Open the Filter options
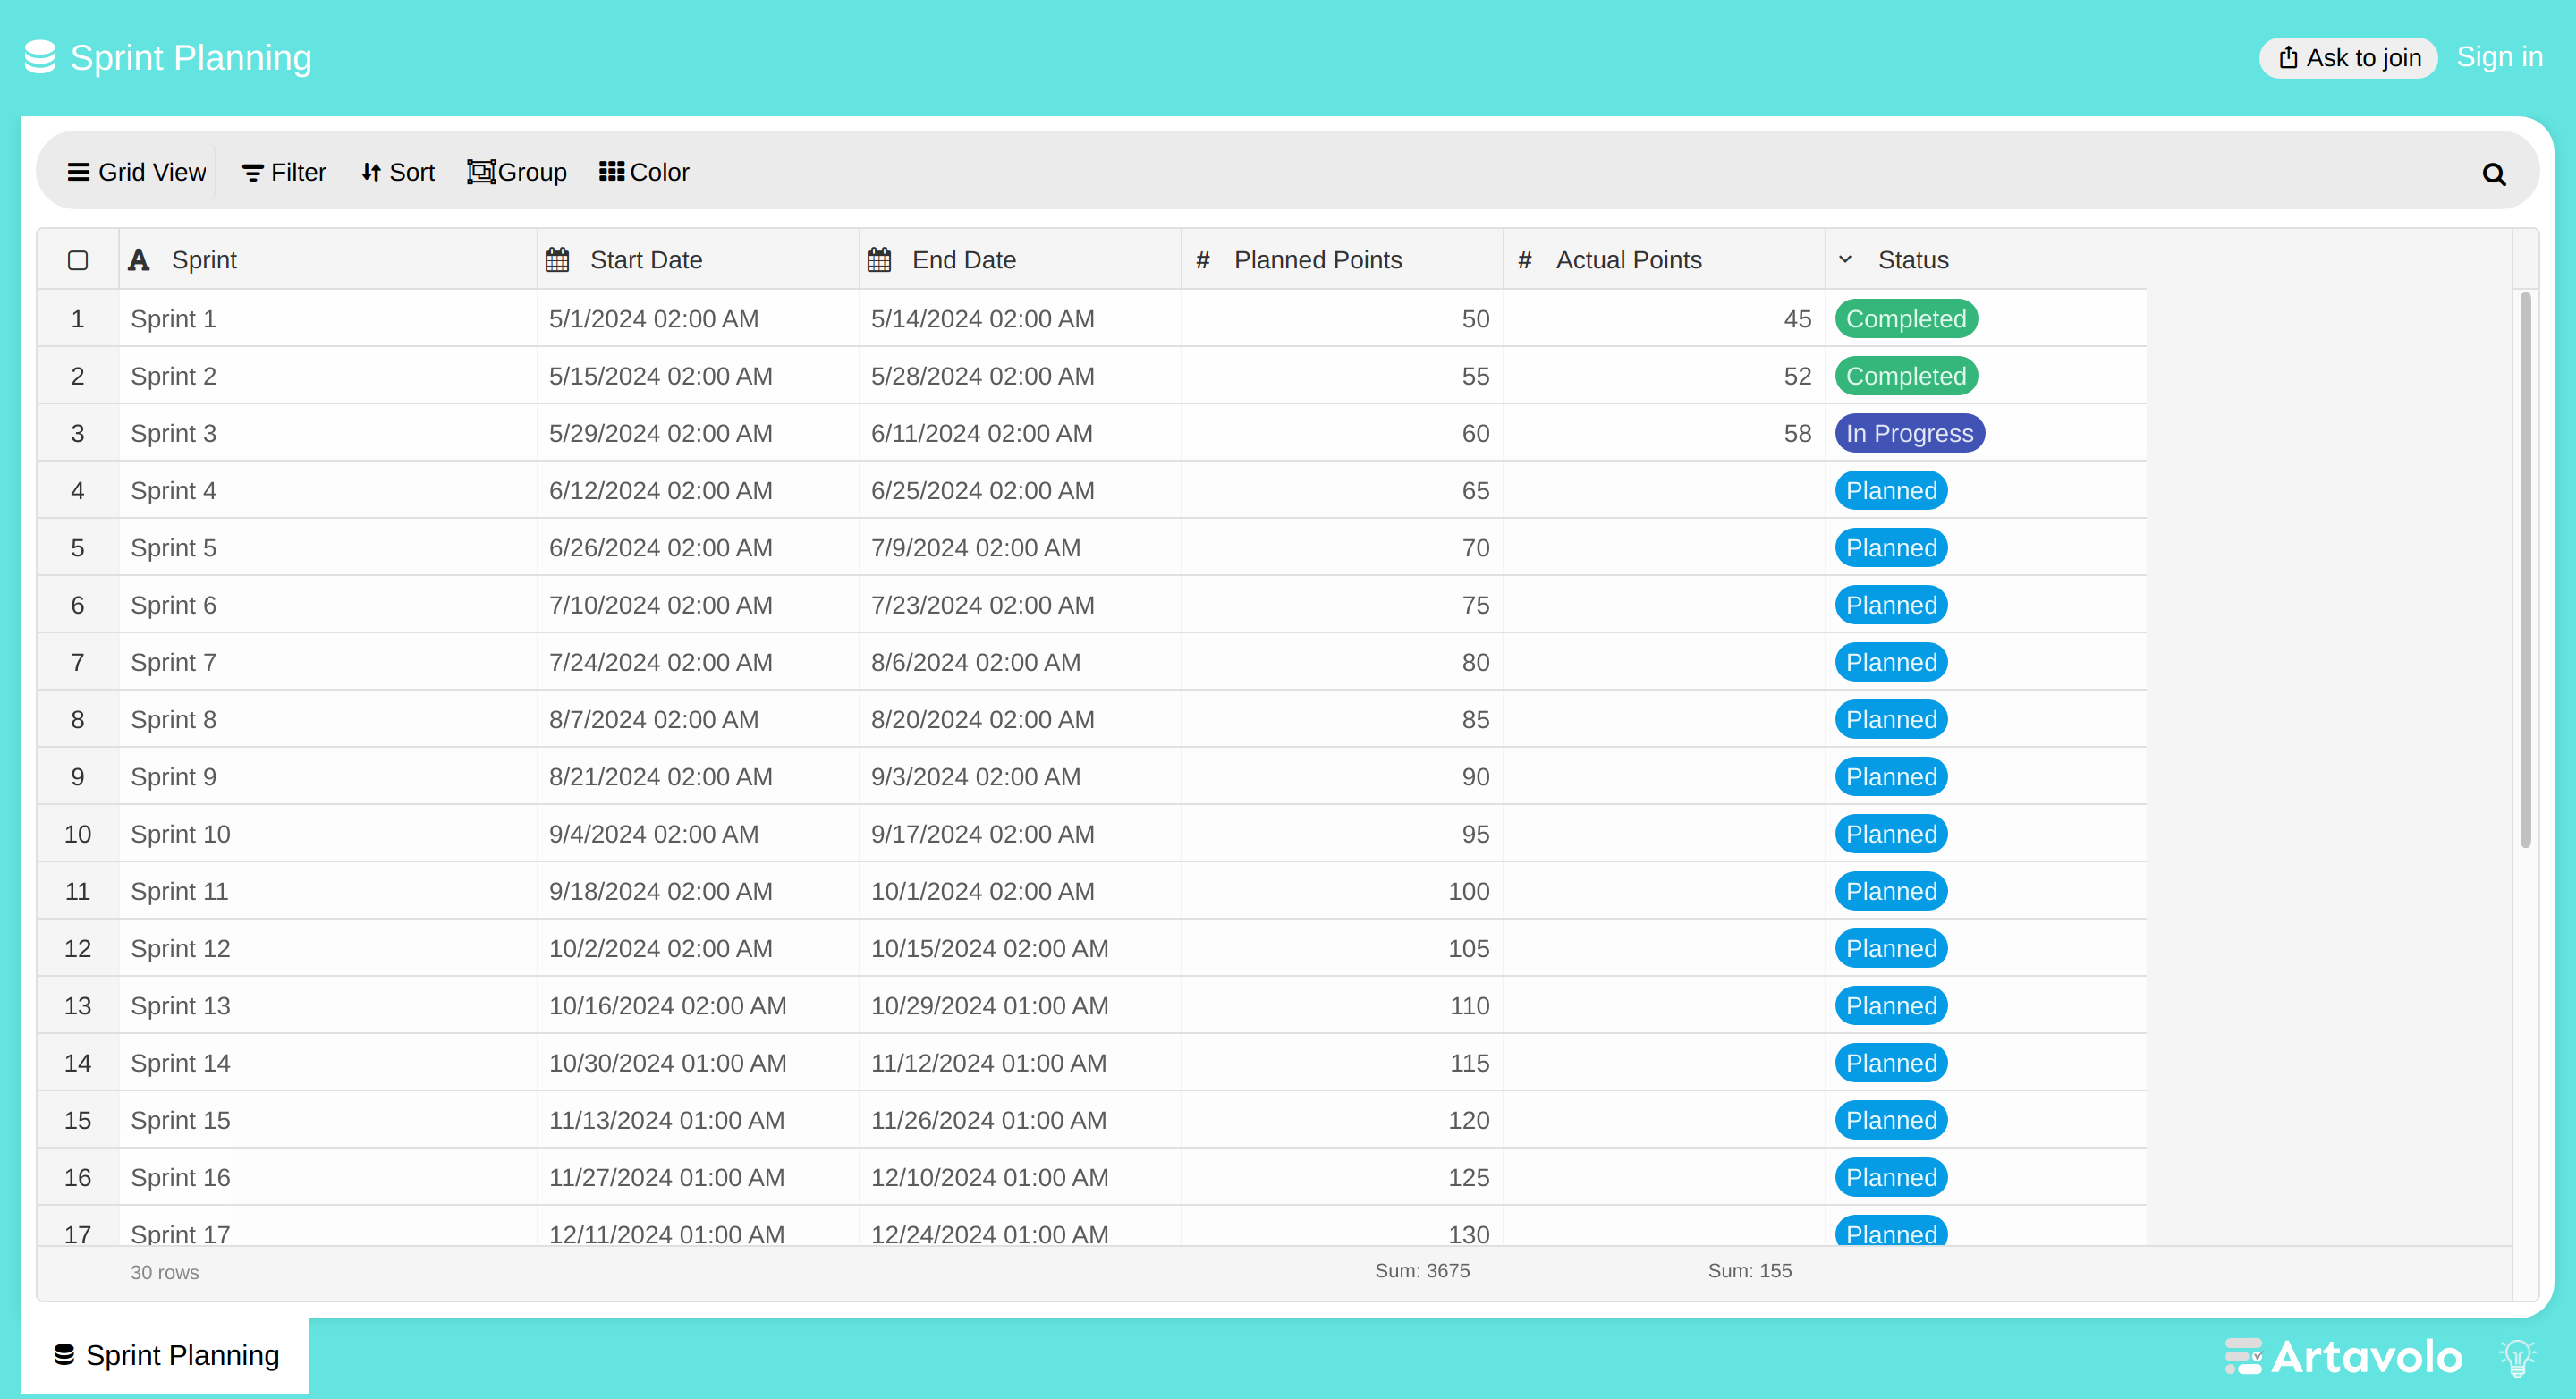Screen dimensions: 2576x1399 [284, 172]
